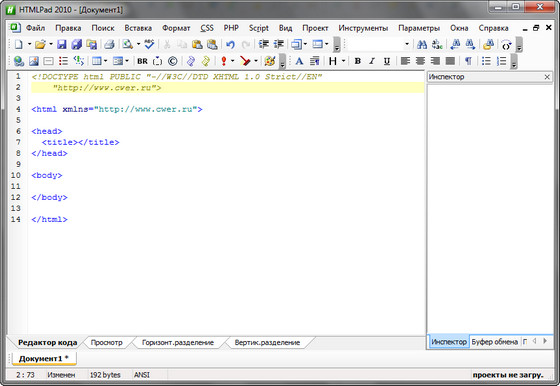This screenshot has height=386, width=560.
Task: Click code line 11 in the editor
Action: tap(226, 186)
